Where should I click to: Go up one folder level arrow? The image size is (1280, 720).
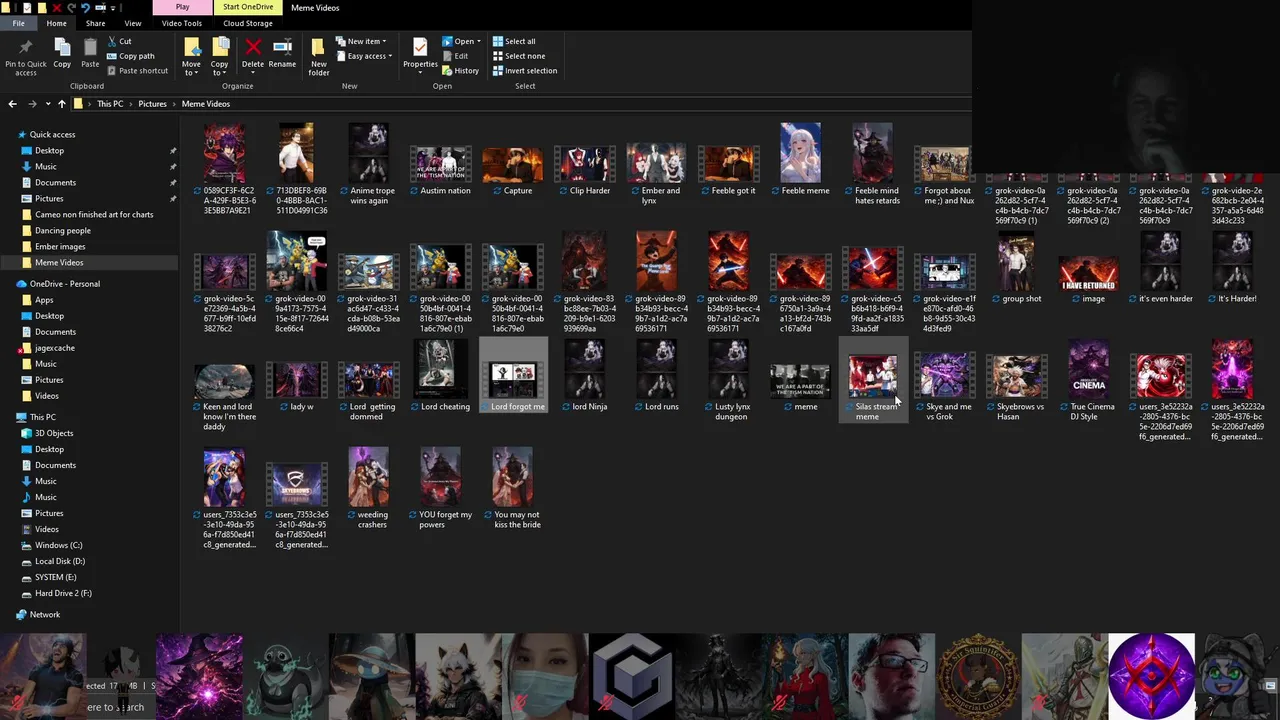pos(61,104)
